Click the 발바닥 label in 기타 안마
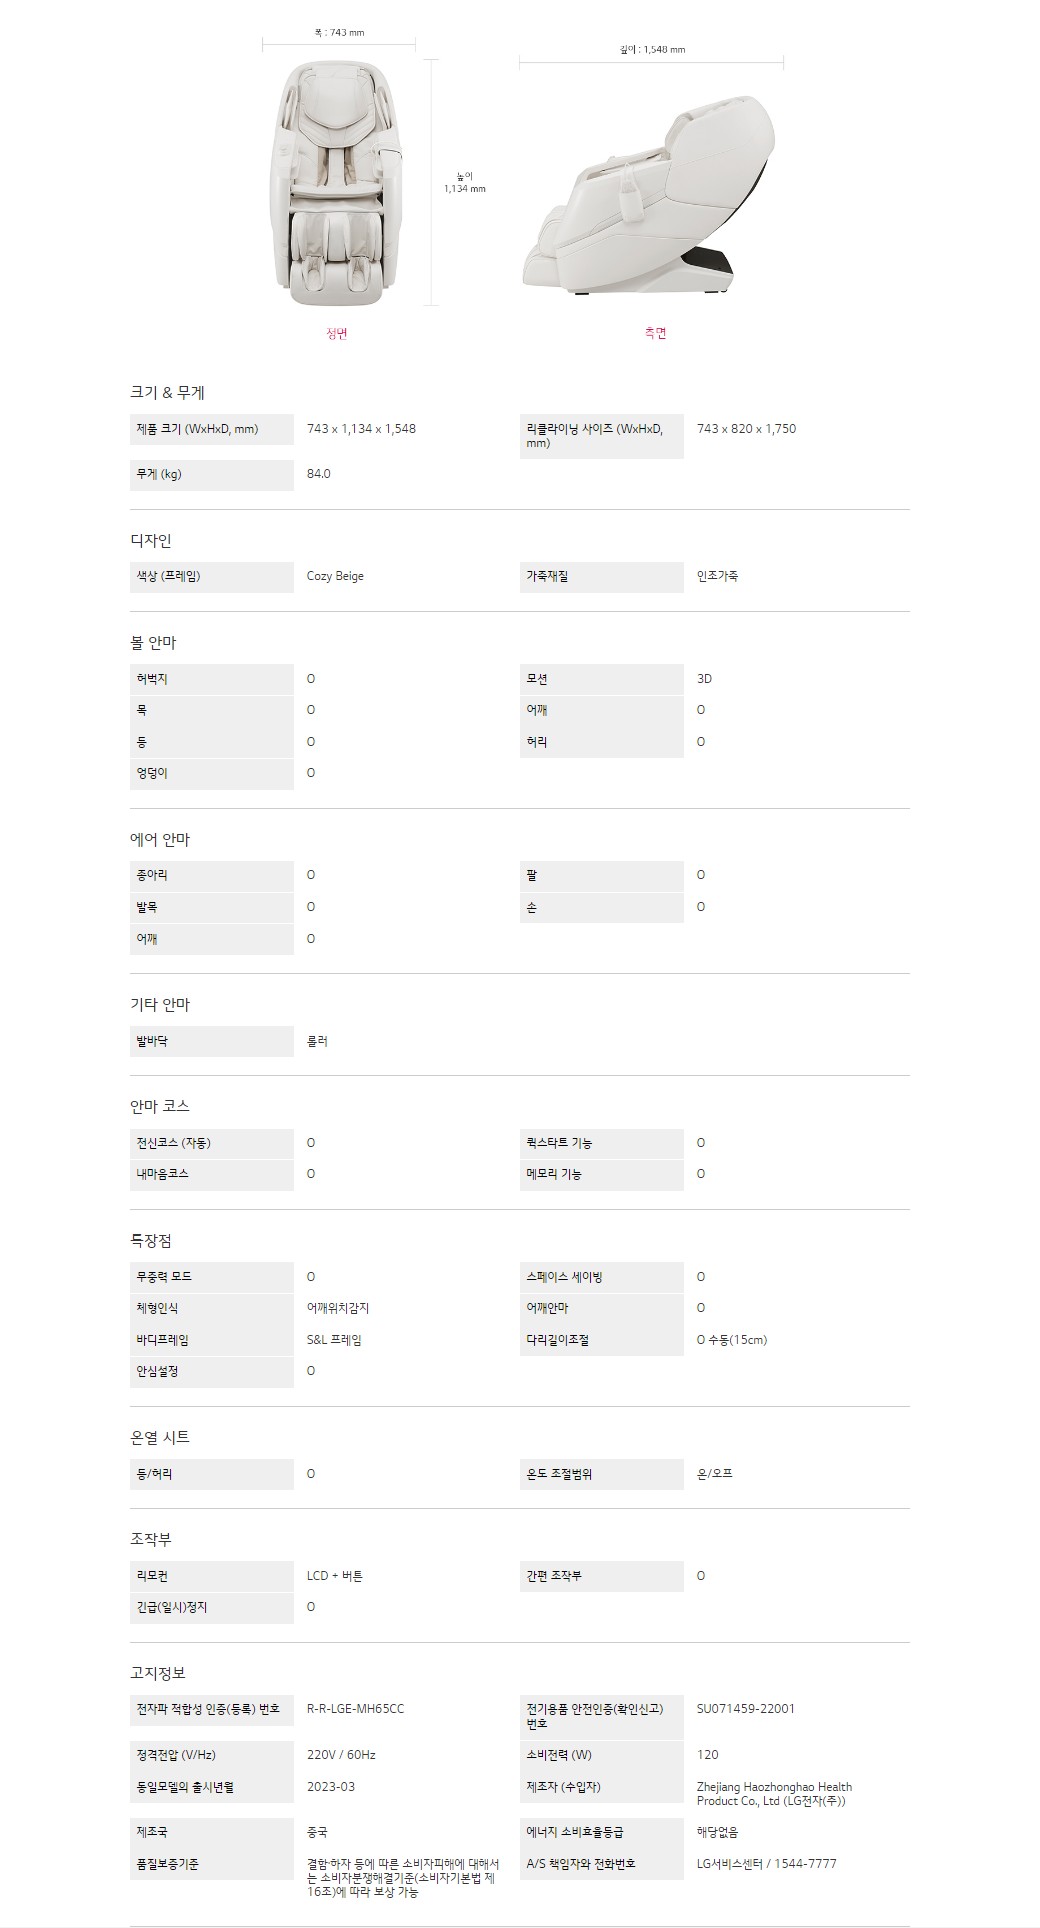This screenshot has height=1928, width=1040. coord(152,1041)
